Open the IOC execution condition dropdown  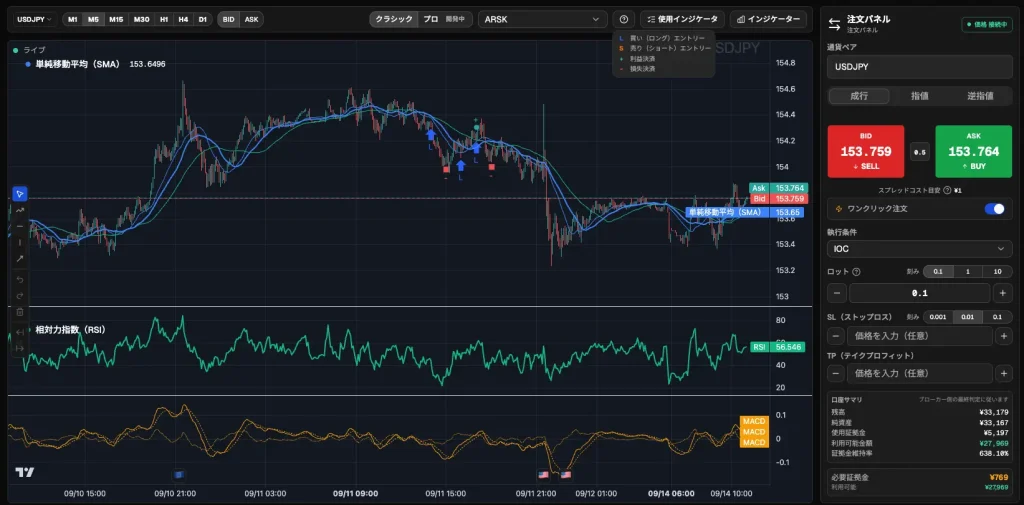920,249
